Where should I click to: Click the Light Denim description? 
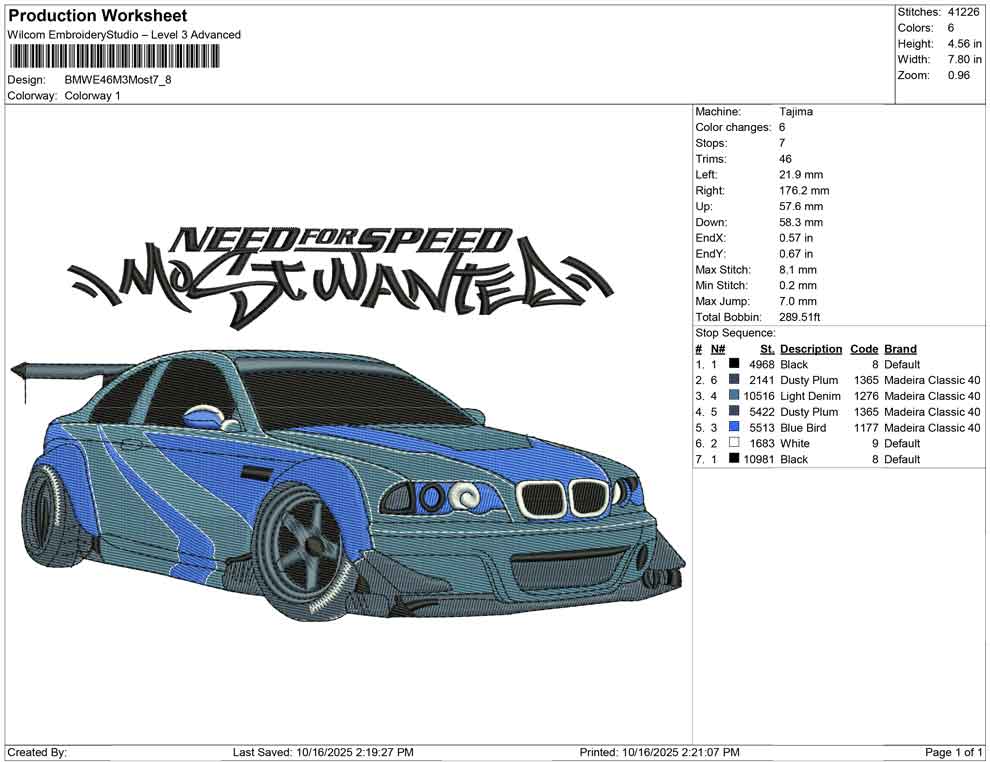810,396
